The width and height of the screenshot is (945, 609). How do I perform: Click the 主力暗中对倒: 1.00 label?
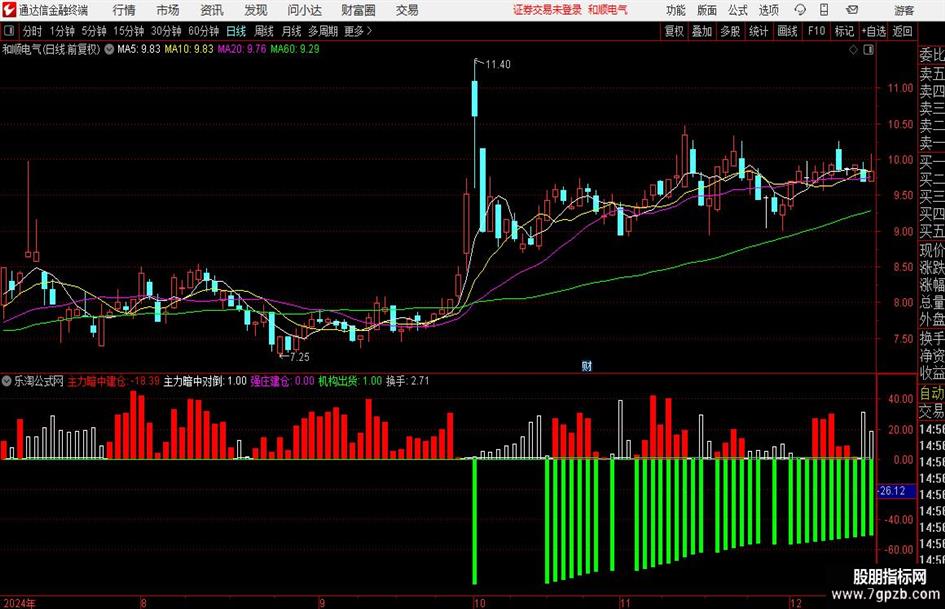pyautogui.click(x=205, y=381)
